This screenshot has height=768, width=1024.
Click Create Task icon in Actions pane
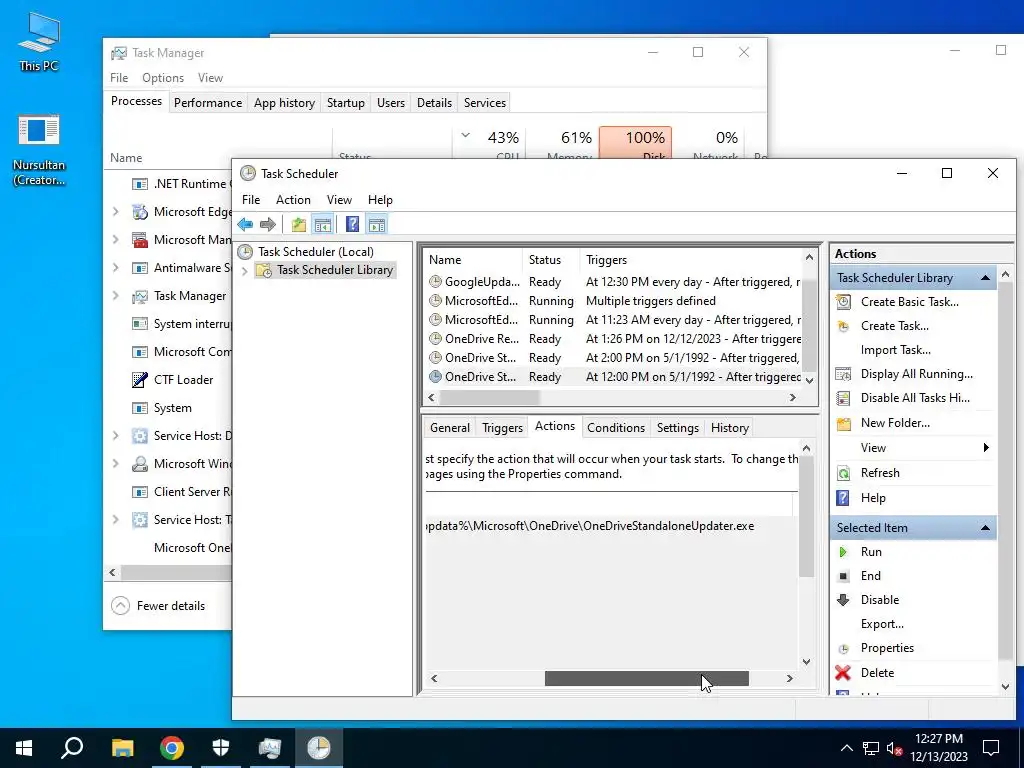point(844,326)
